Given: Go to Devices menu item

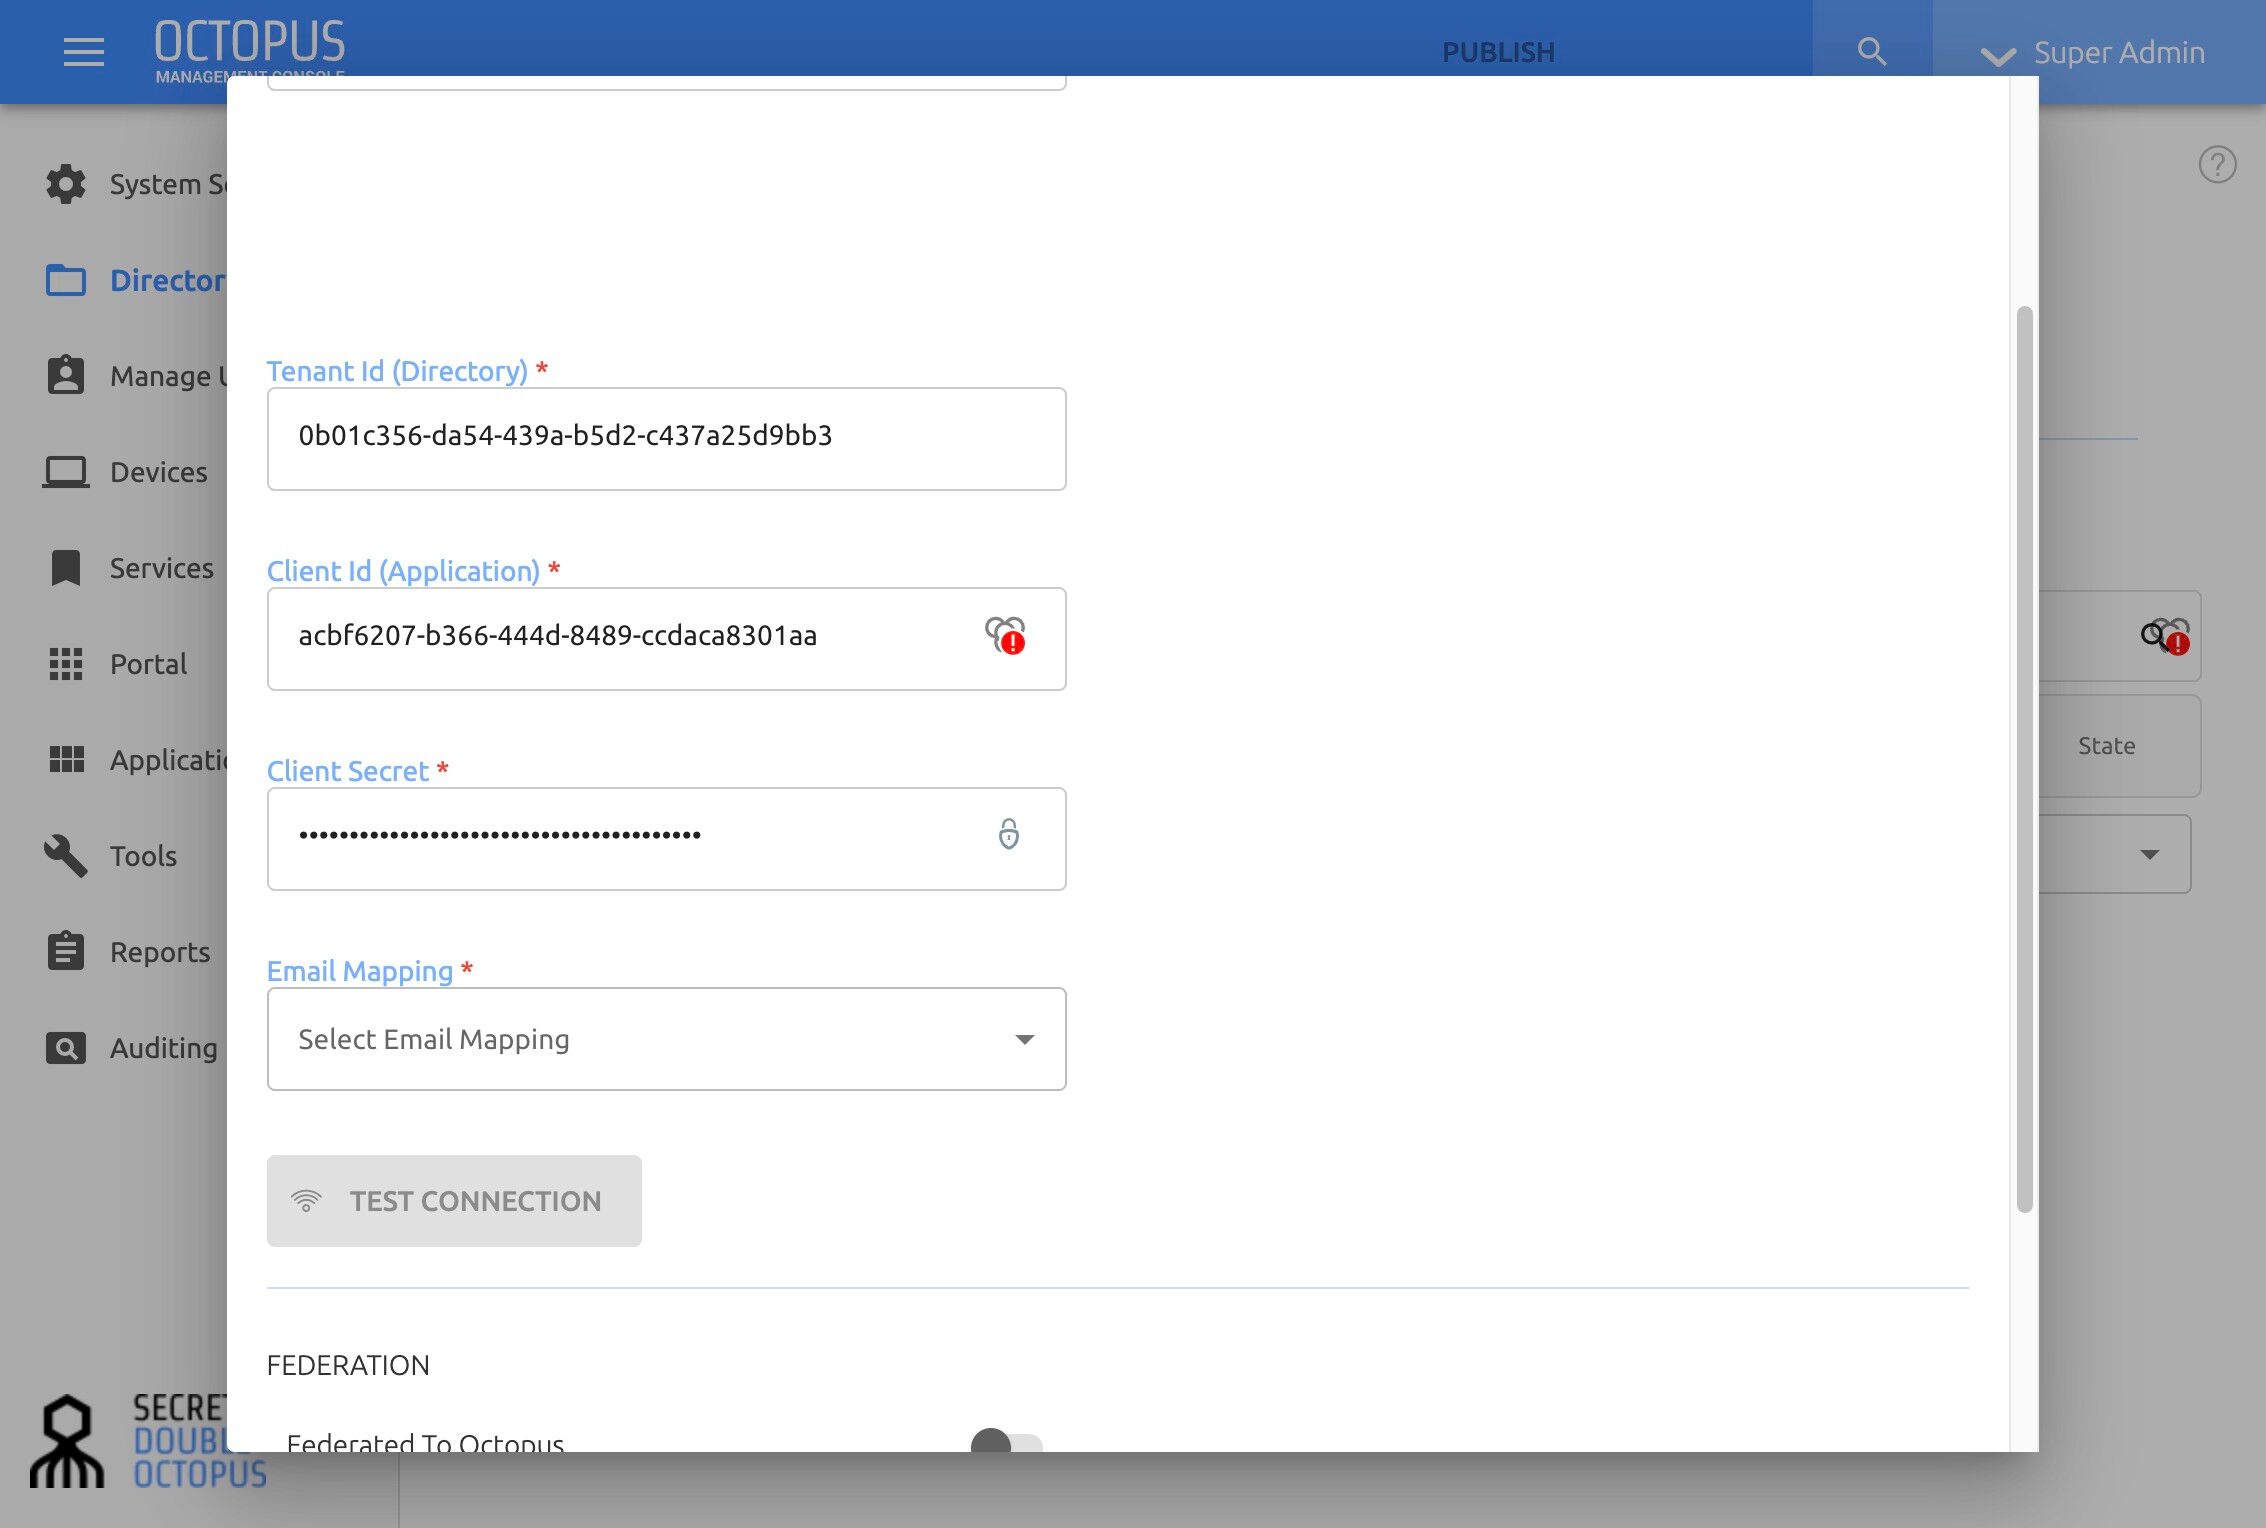Looking at the screenshot, I should 158,472.
